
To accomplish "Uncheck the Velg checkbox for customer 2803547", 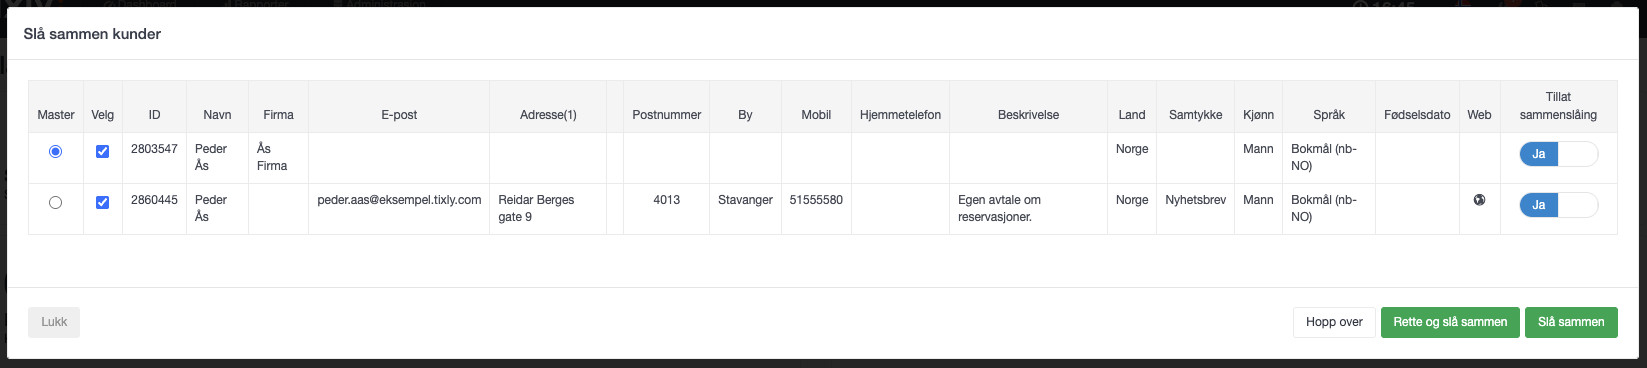I will click(102, 151).
